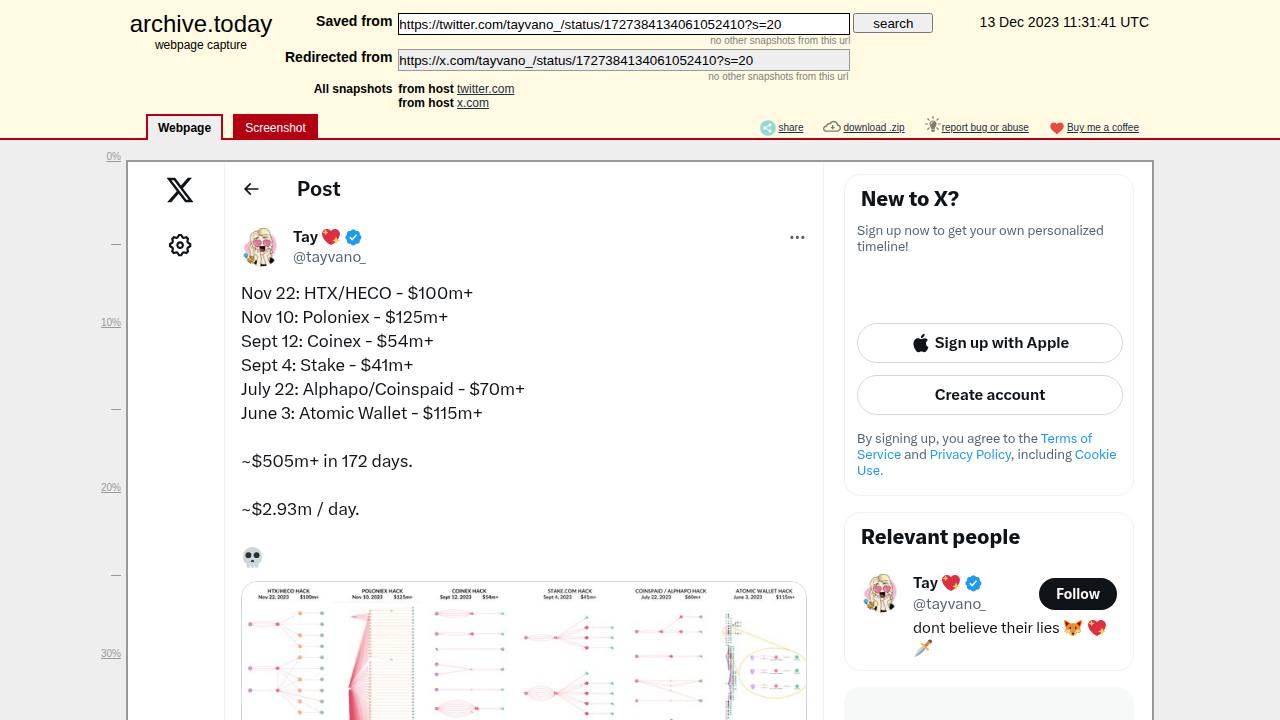Image resolution: width=1280 pixels, height=720 pixels.
Task: Open the hack flow chart image
Action: 524,651
